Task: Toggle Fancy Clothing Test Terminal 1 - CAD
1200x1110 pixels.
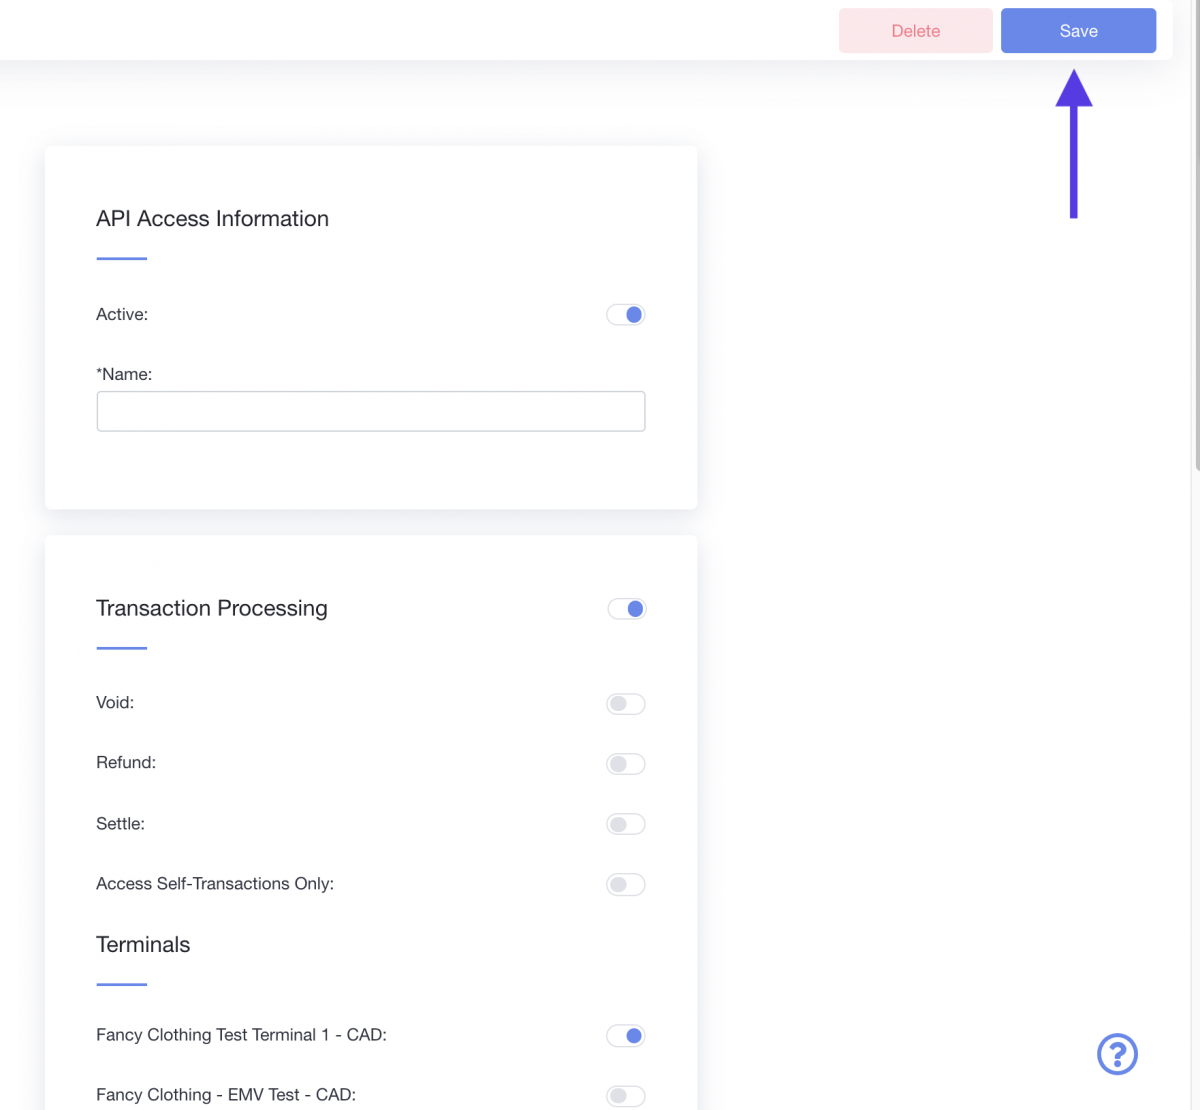Action: coord(626,1036)
